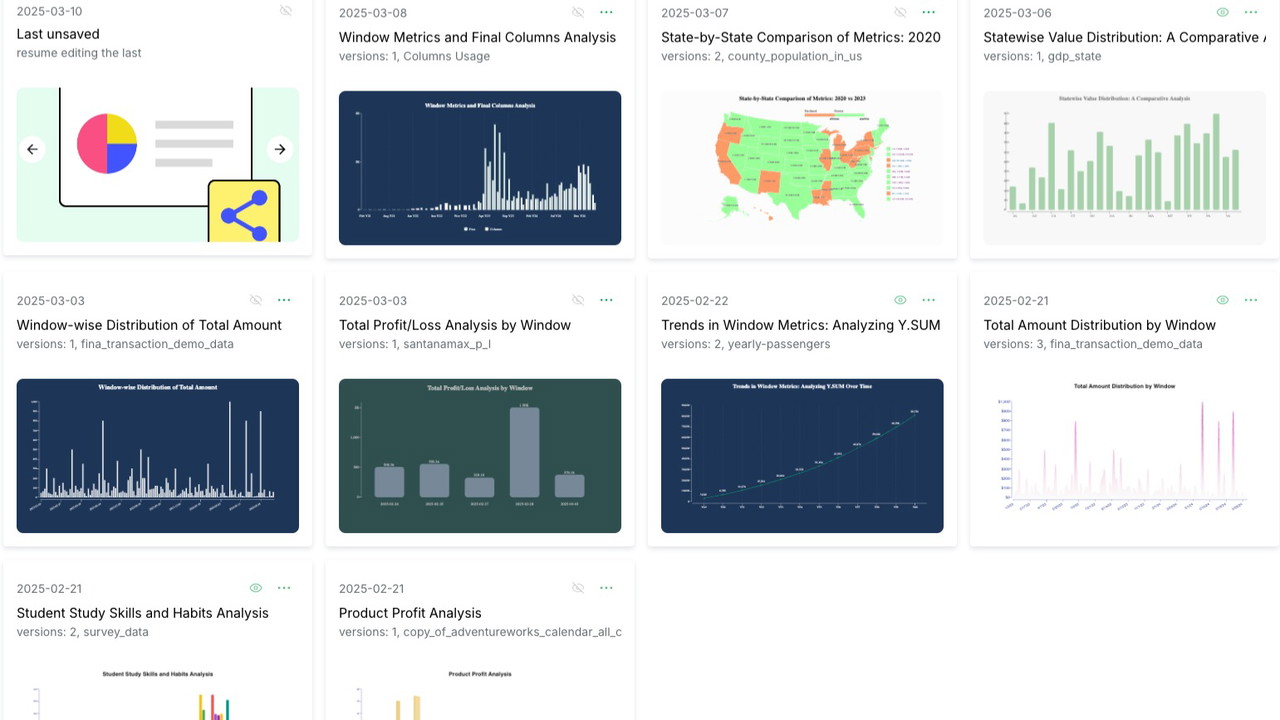The height and width of the screenshot is (720, 1280).
Task: Open the Total Profit/Loss Analysis chart thumbnail
Action: pos(480,456)
